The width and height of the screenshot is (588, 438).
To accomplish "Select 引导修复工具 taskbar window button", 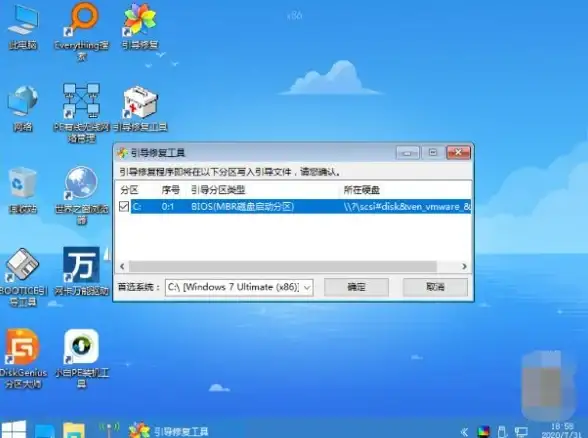I will click(168, 431).
